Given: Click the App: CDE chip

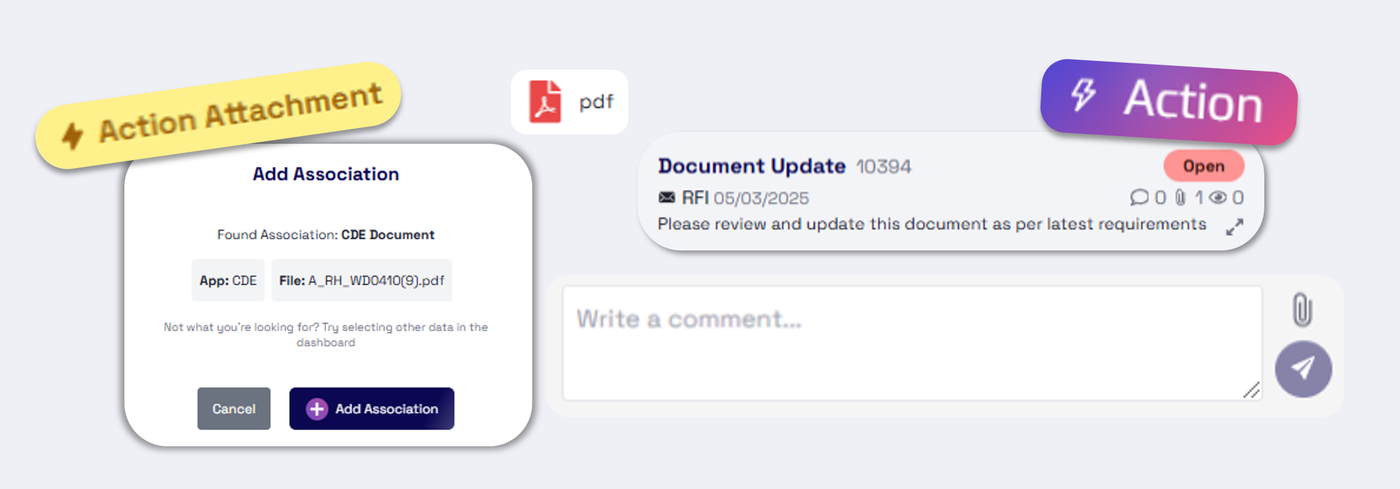Looking at the screenshot, I should 228,281.
